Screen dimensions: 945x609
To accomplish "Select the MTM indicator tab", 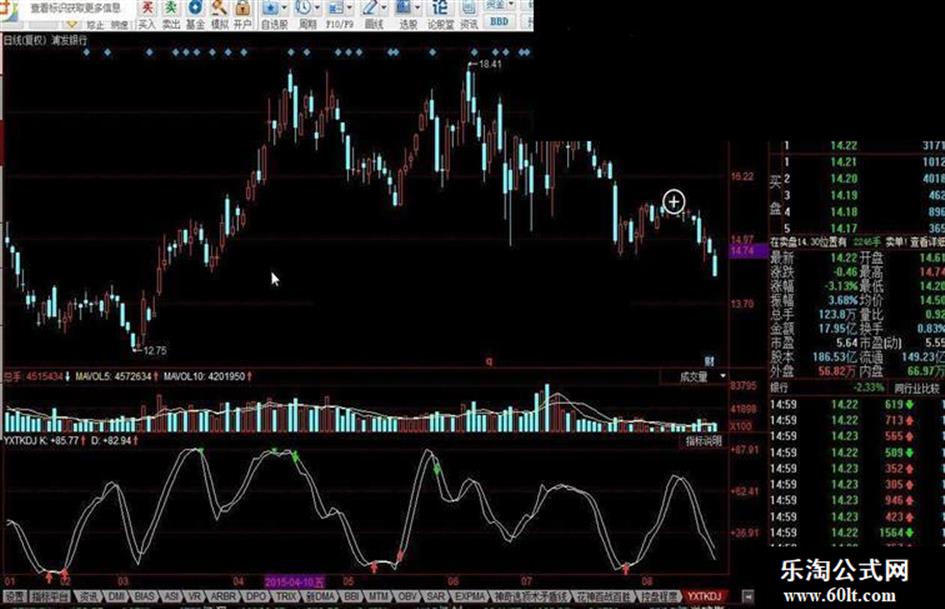I will pyautogui.click(x=378, y=596).
